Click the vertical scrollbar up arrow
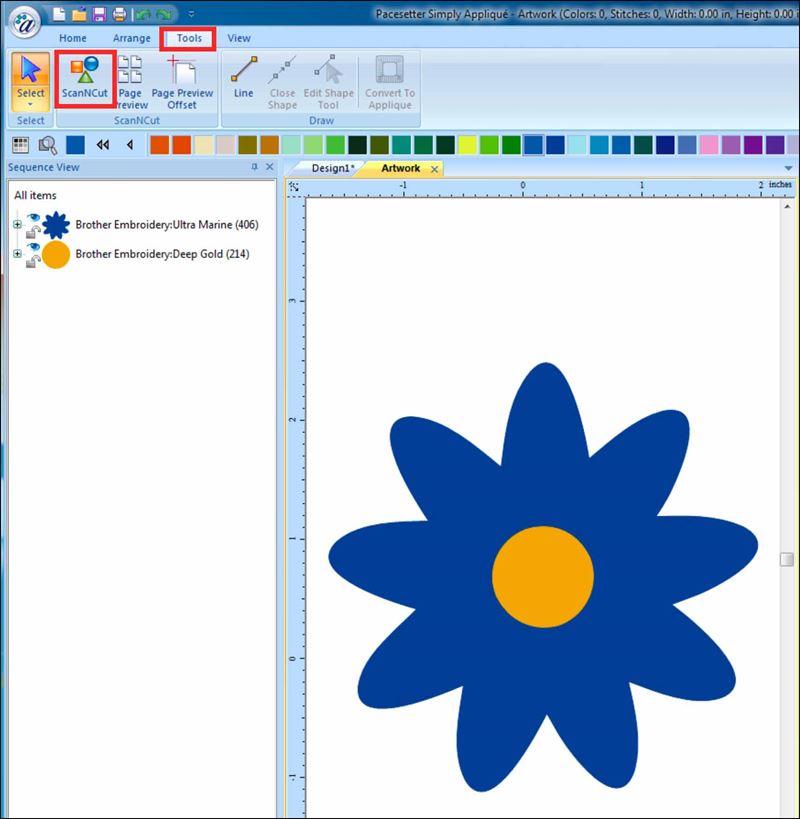The image size is (800, 819). coord(787,207)
